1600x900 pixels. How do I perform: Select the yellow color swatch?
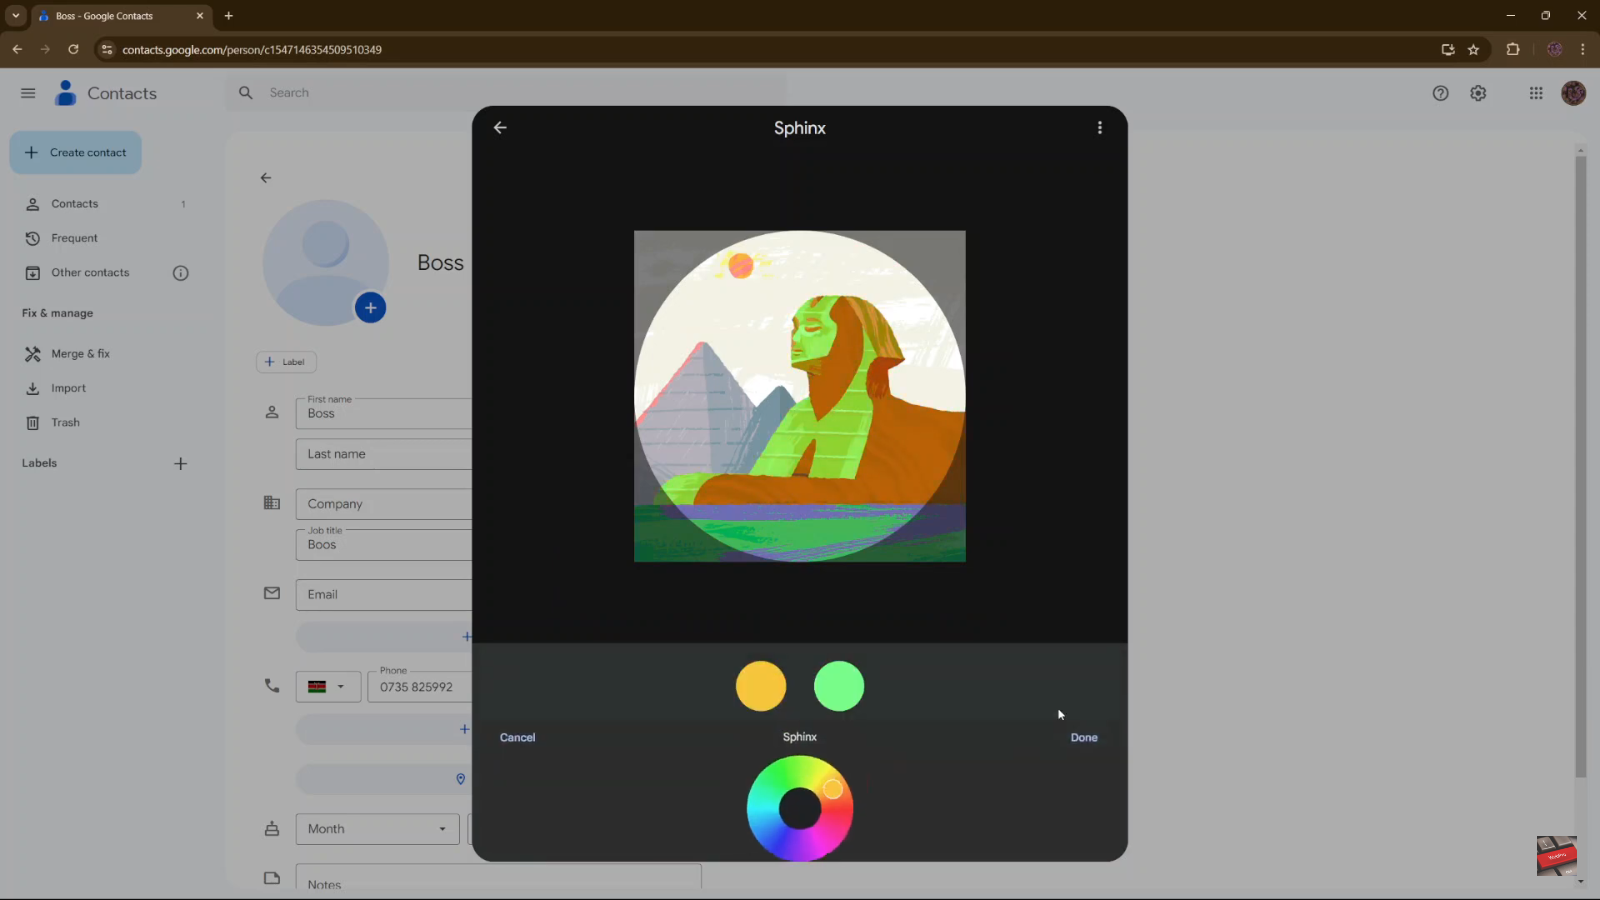pos(761,686)
